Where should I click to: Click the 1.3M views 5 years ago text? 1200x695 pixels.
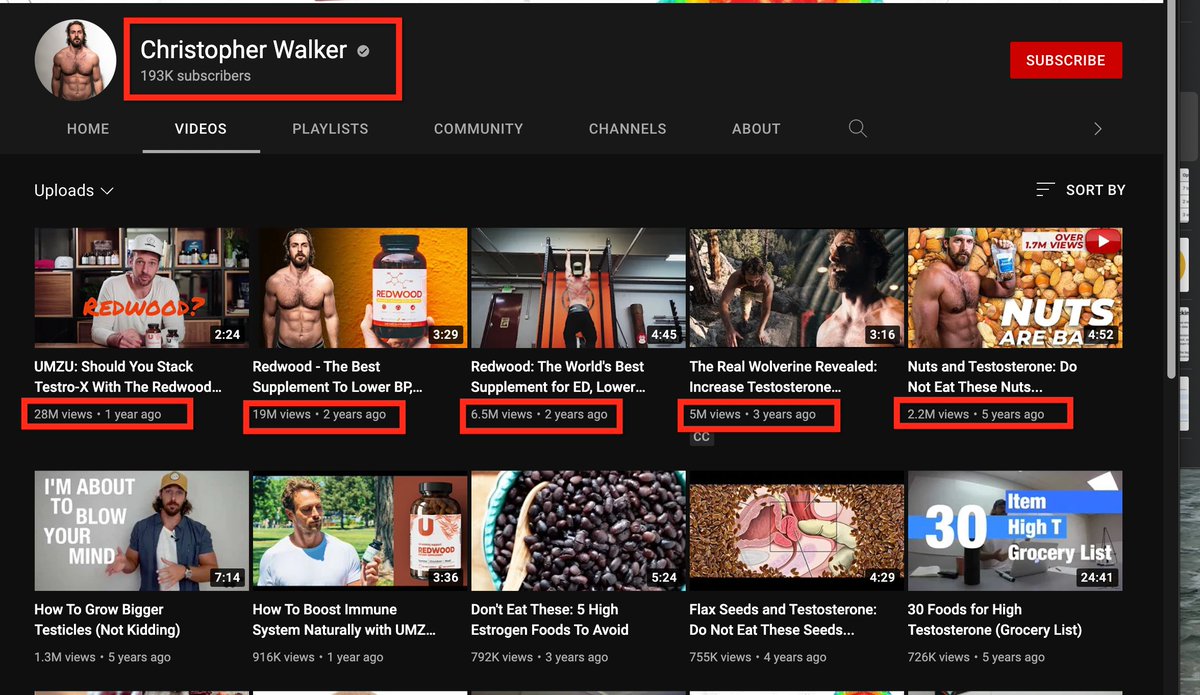pos(103,657)
